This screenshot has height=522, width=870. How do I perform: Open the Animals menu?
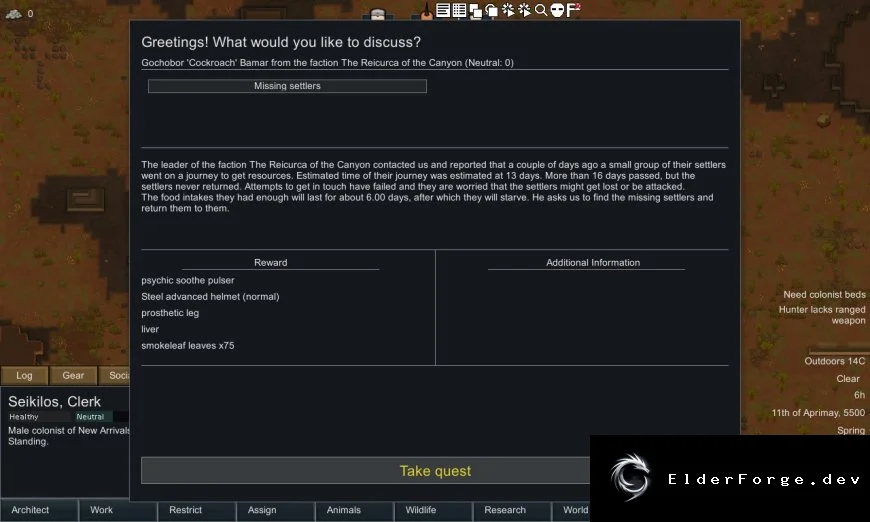[354, 510]
